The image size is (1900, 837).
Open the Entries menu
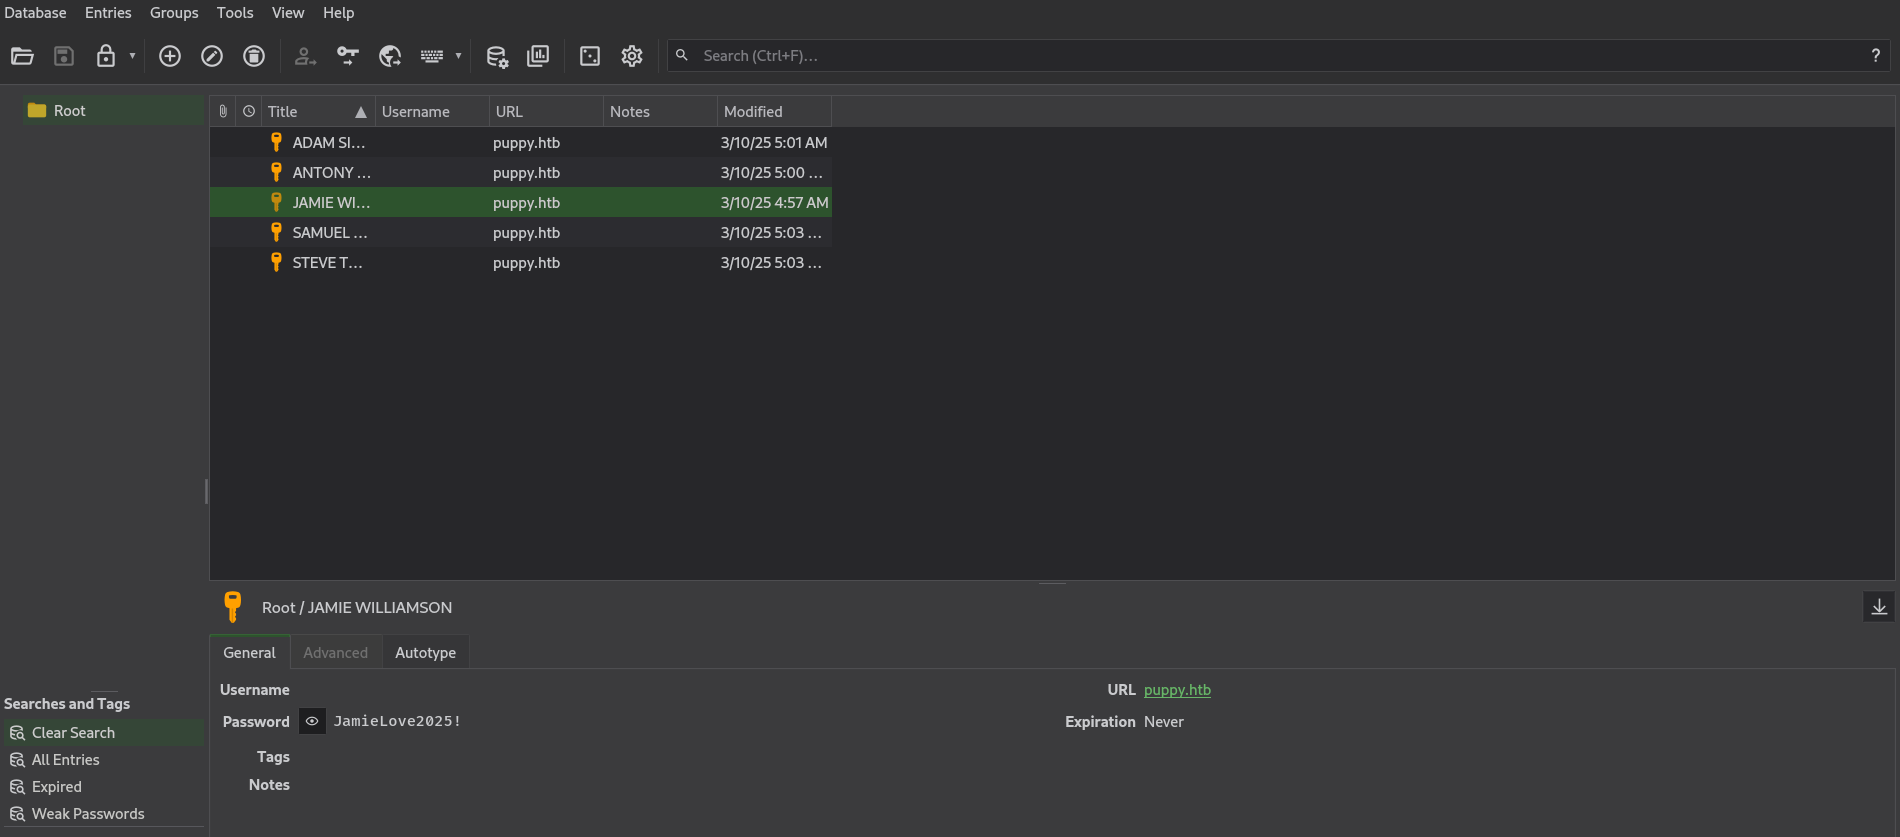108,13
